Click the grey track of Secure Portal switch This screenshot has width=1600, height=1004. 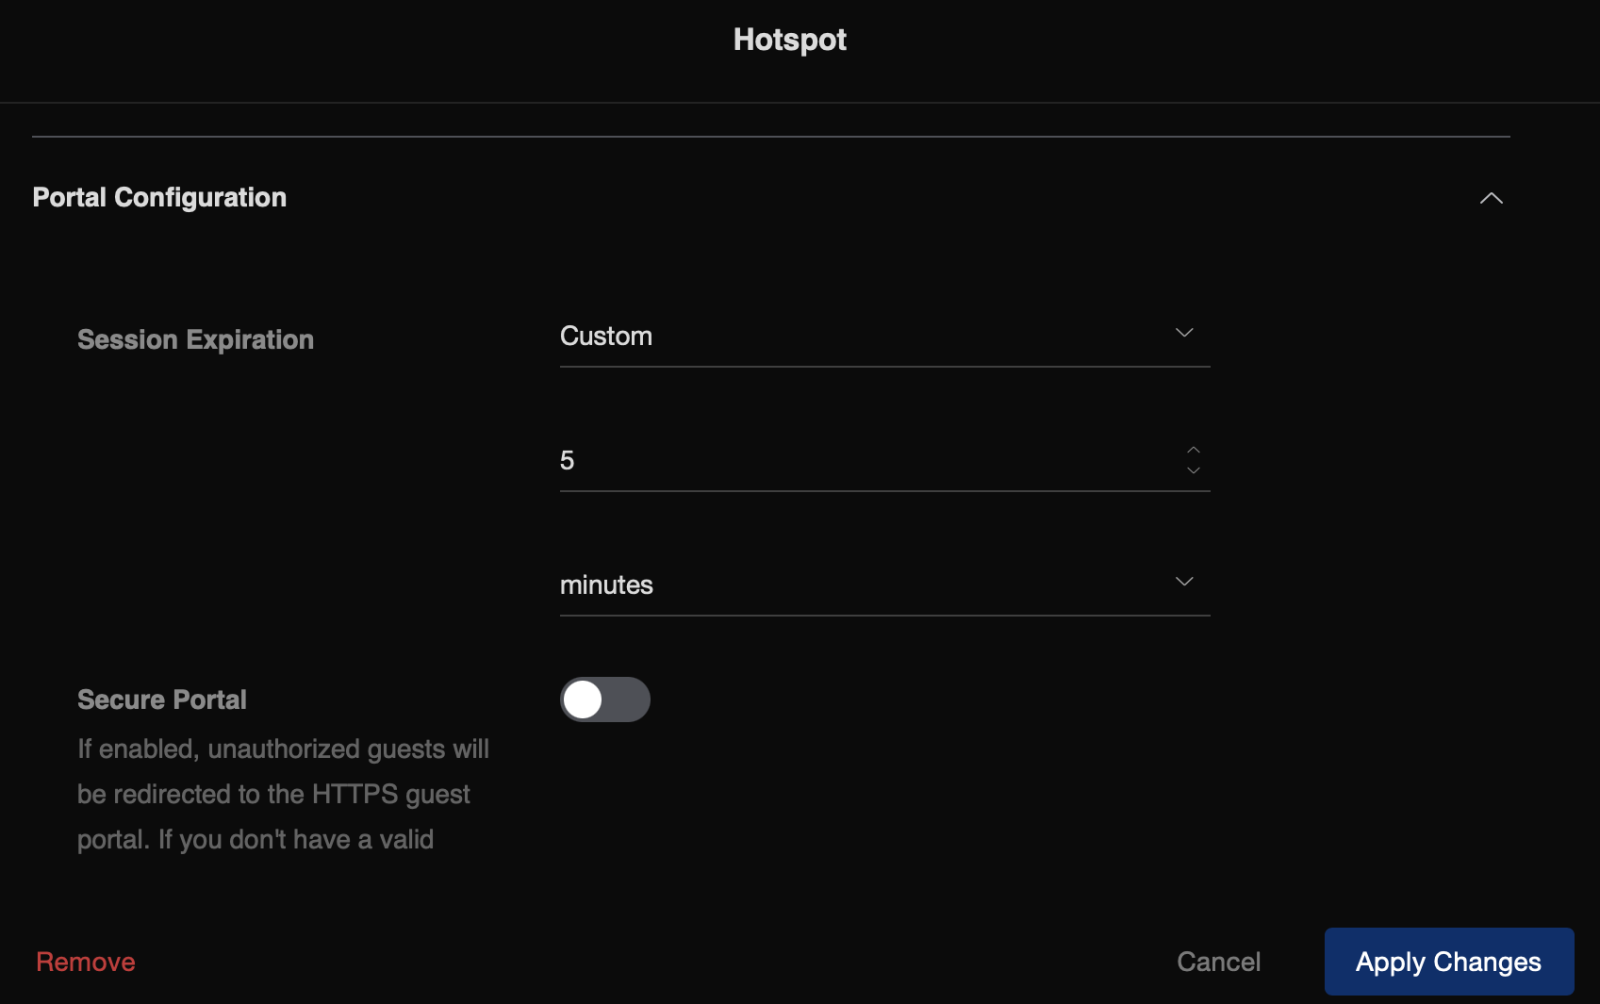pyautogui.click(x=630, y=700)
